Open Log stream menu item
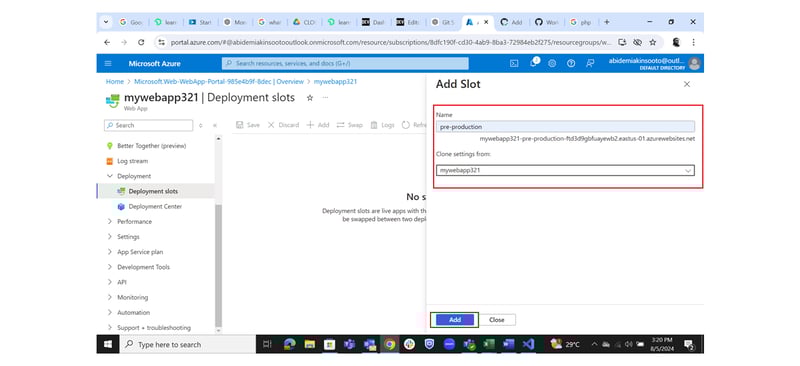 (132, 161)
